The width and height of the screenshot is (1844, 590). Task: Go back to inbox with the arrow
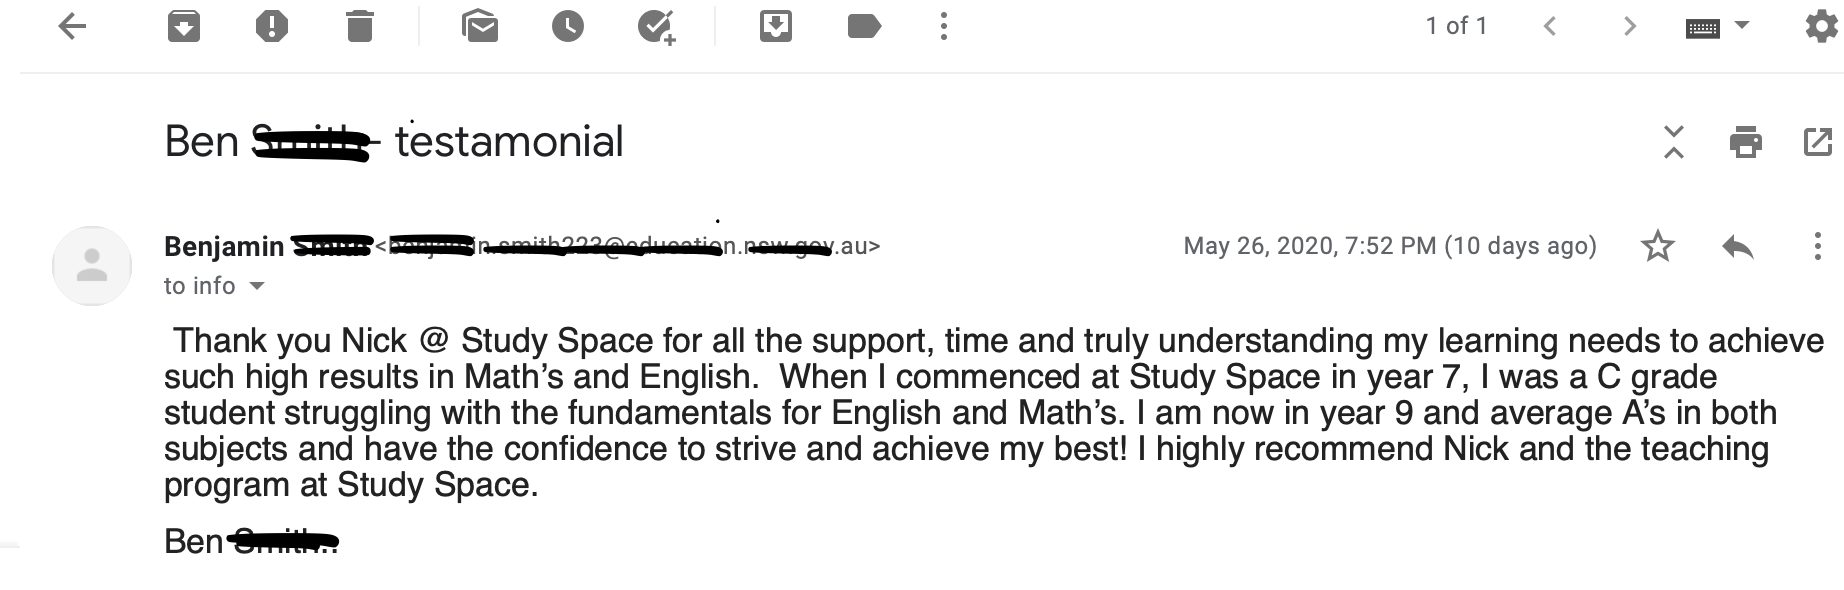coord(72,26)
